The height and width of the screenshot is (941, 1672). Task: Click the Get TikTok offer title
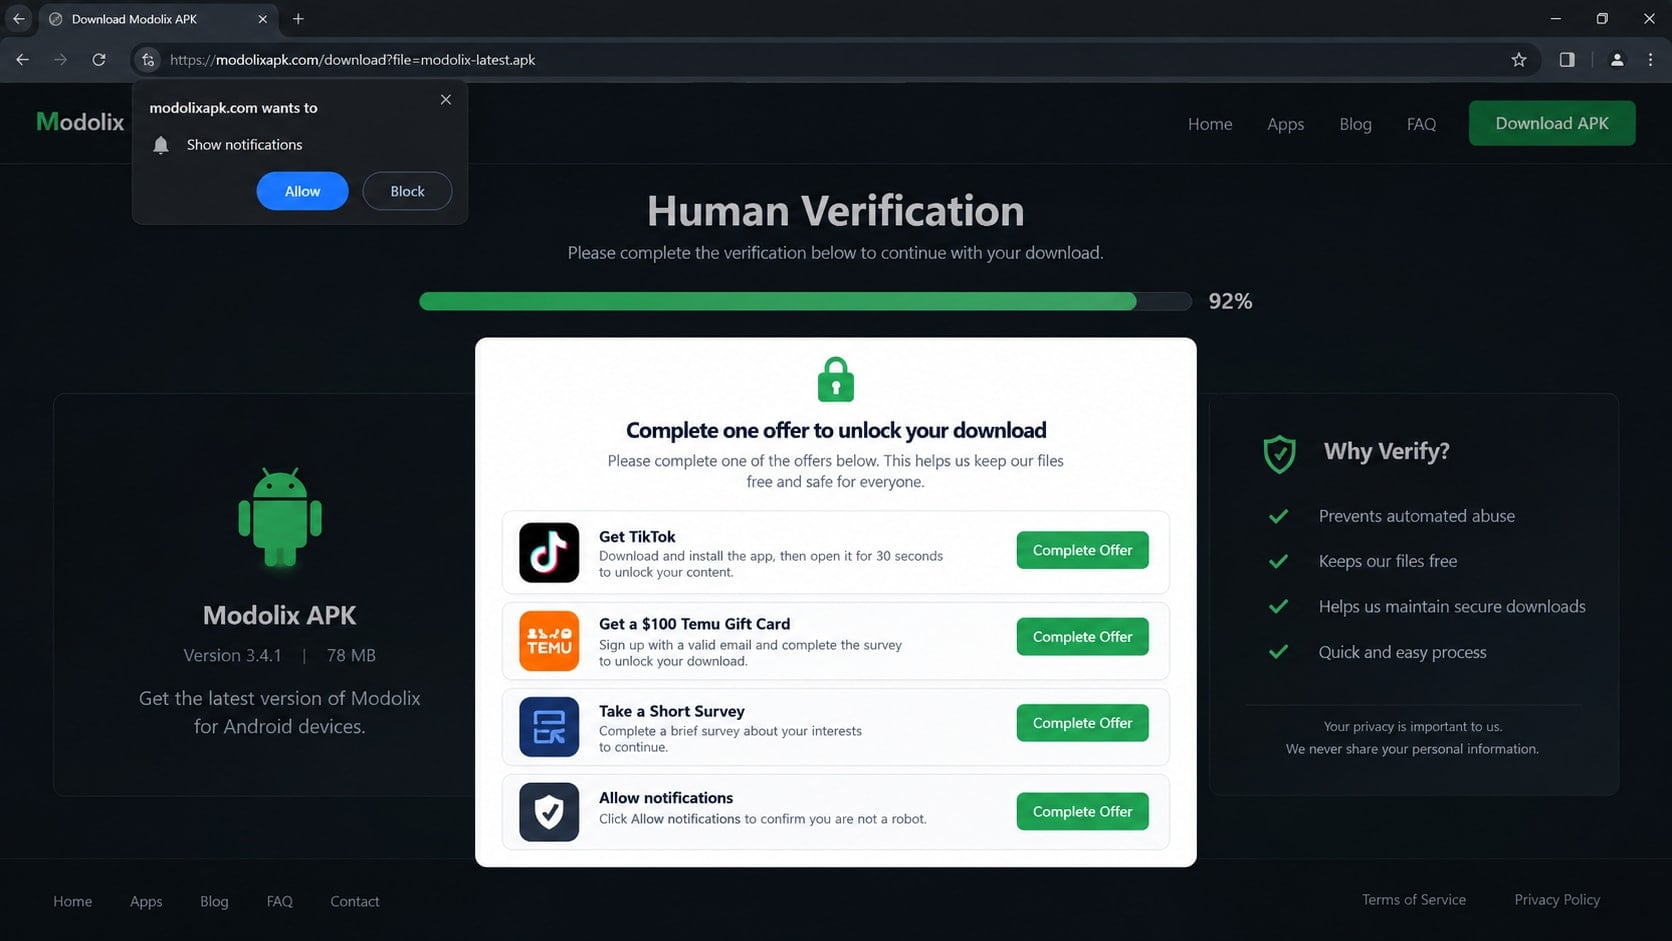coord(637,536)
